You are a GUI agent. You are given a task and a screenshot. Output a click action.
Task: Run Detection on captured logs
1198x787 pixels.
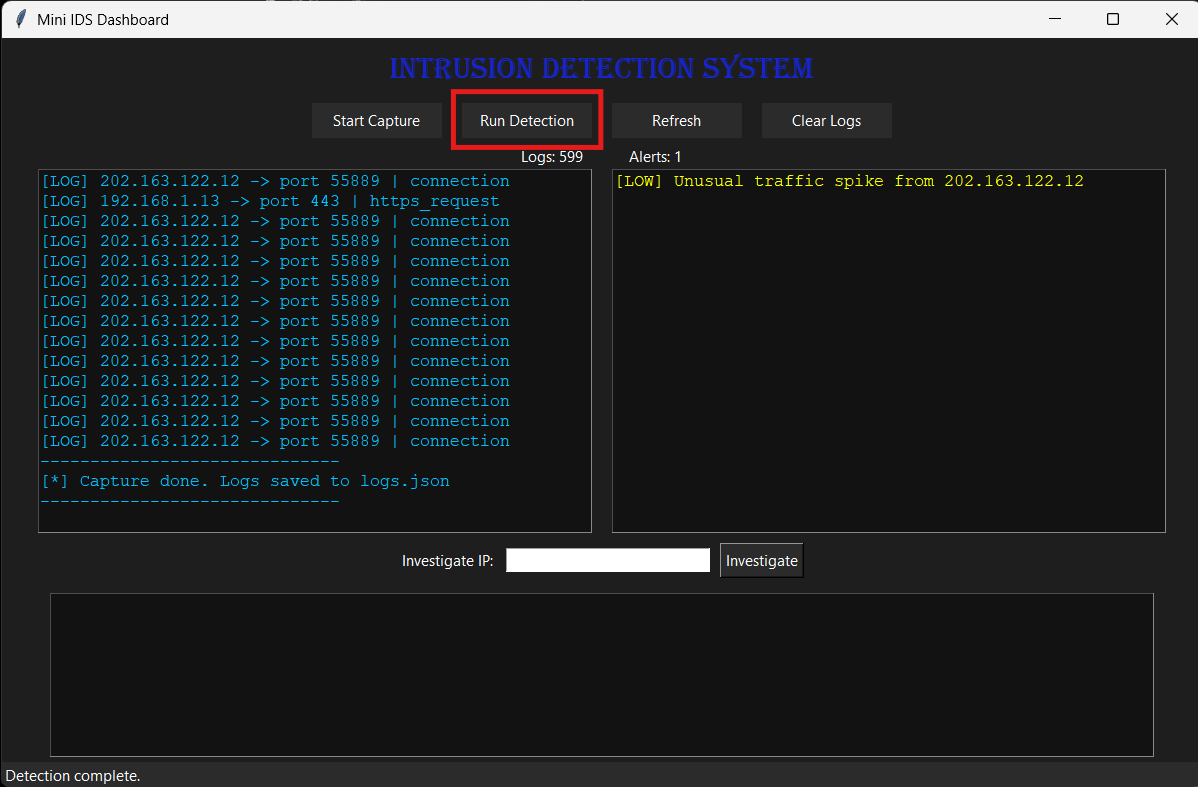[x=526, y=121]
